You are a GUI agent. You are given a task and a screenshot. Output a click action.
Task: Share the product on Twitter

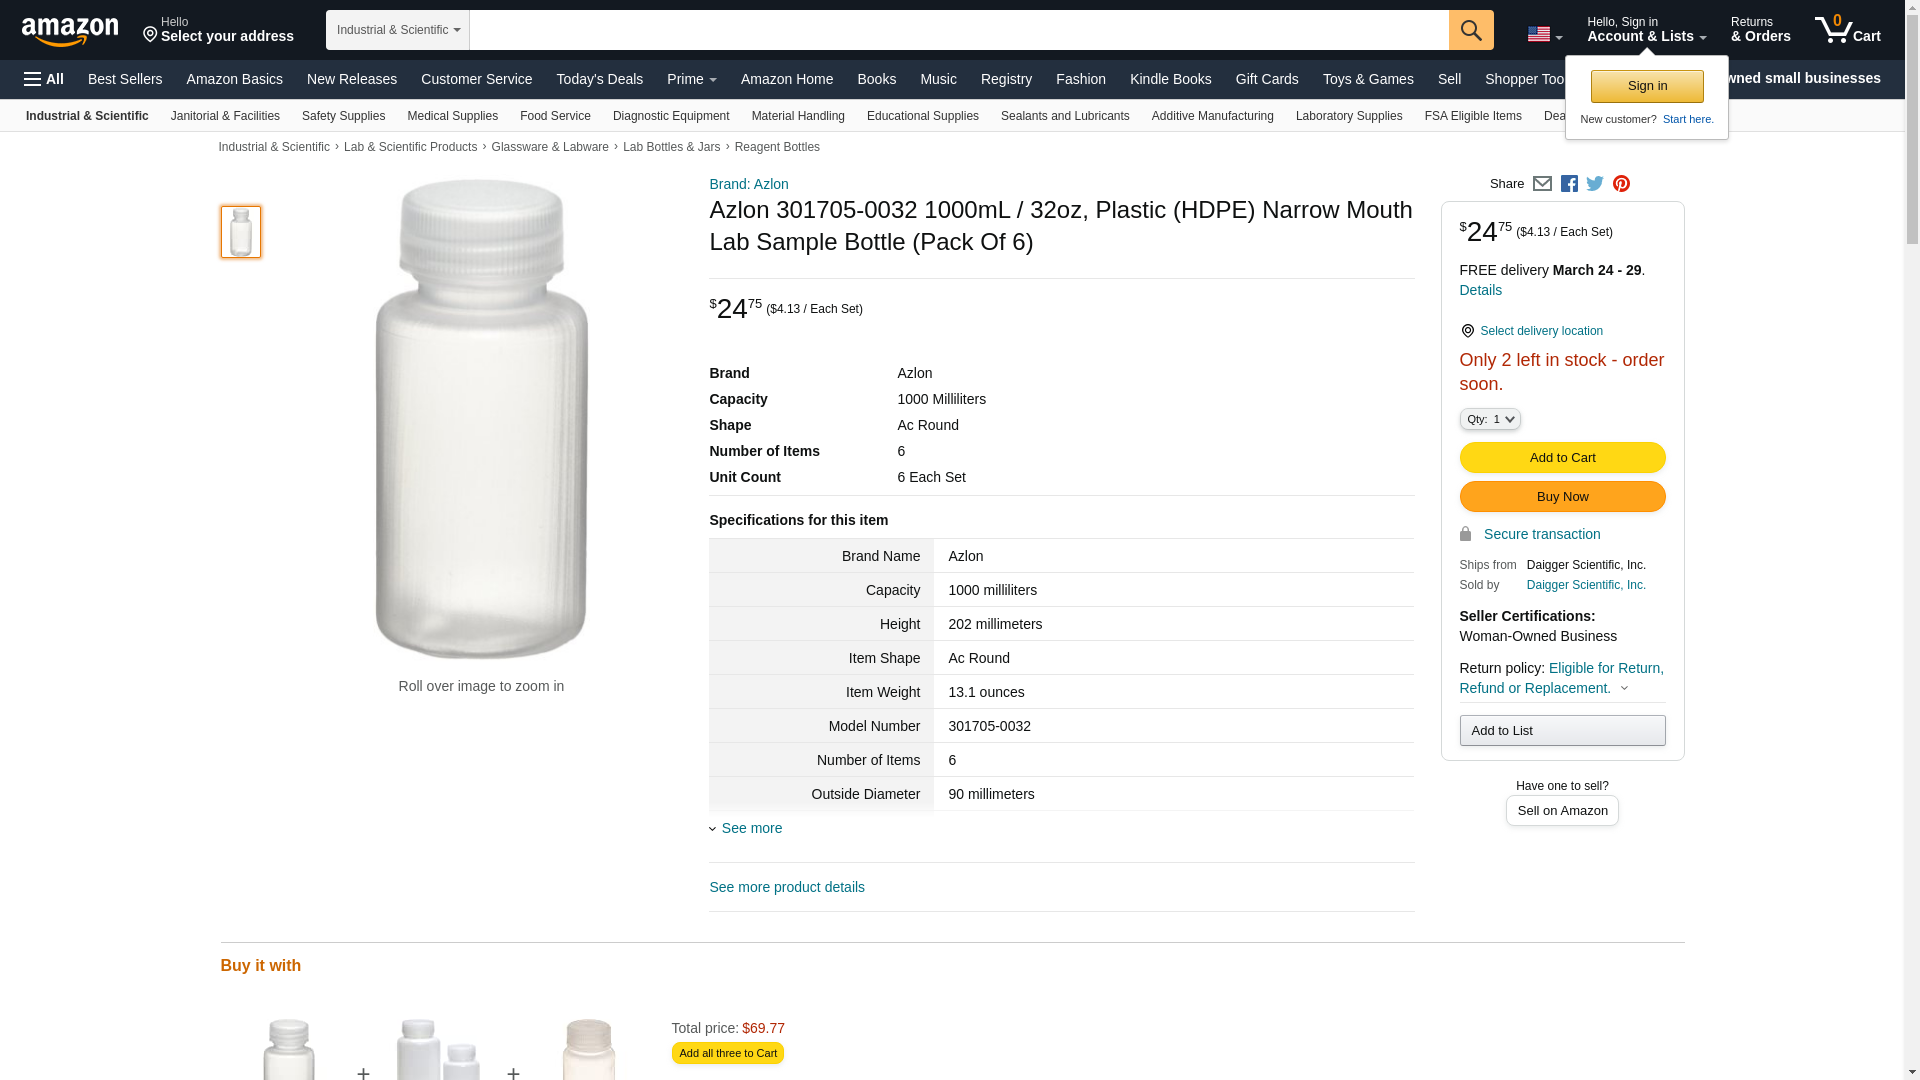[x=1595, y=184]
